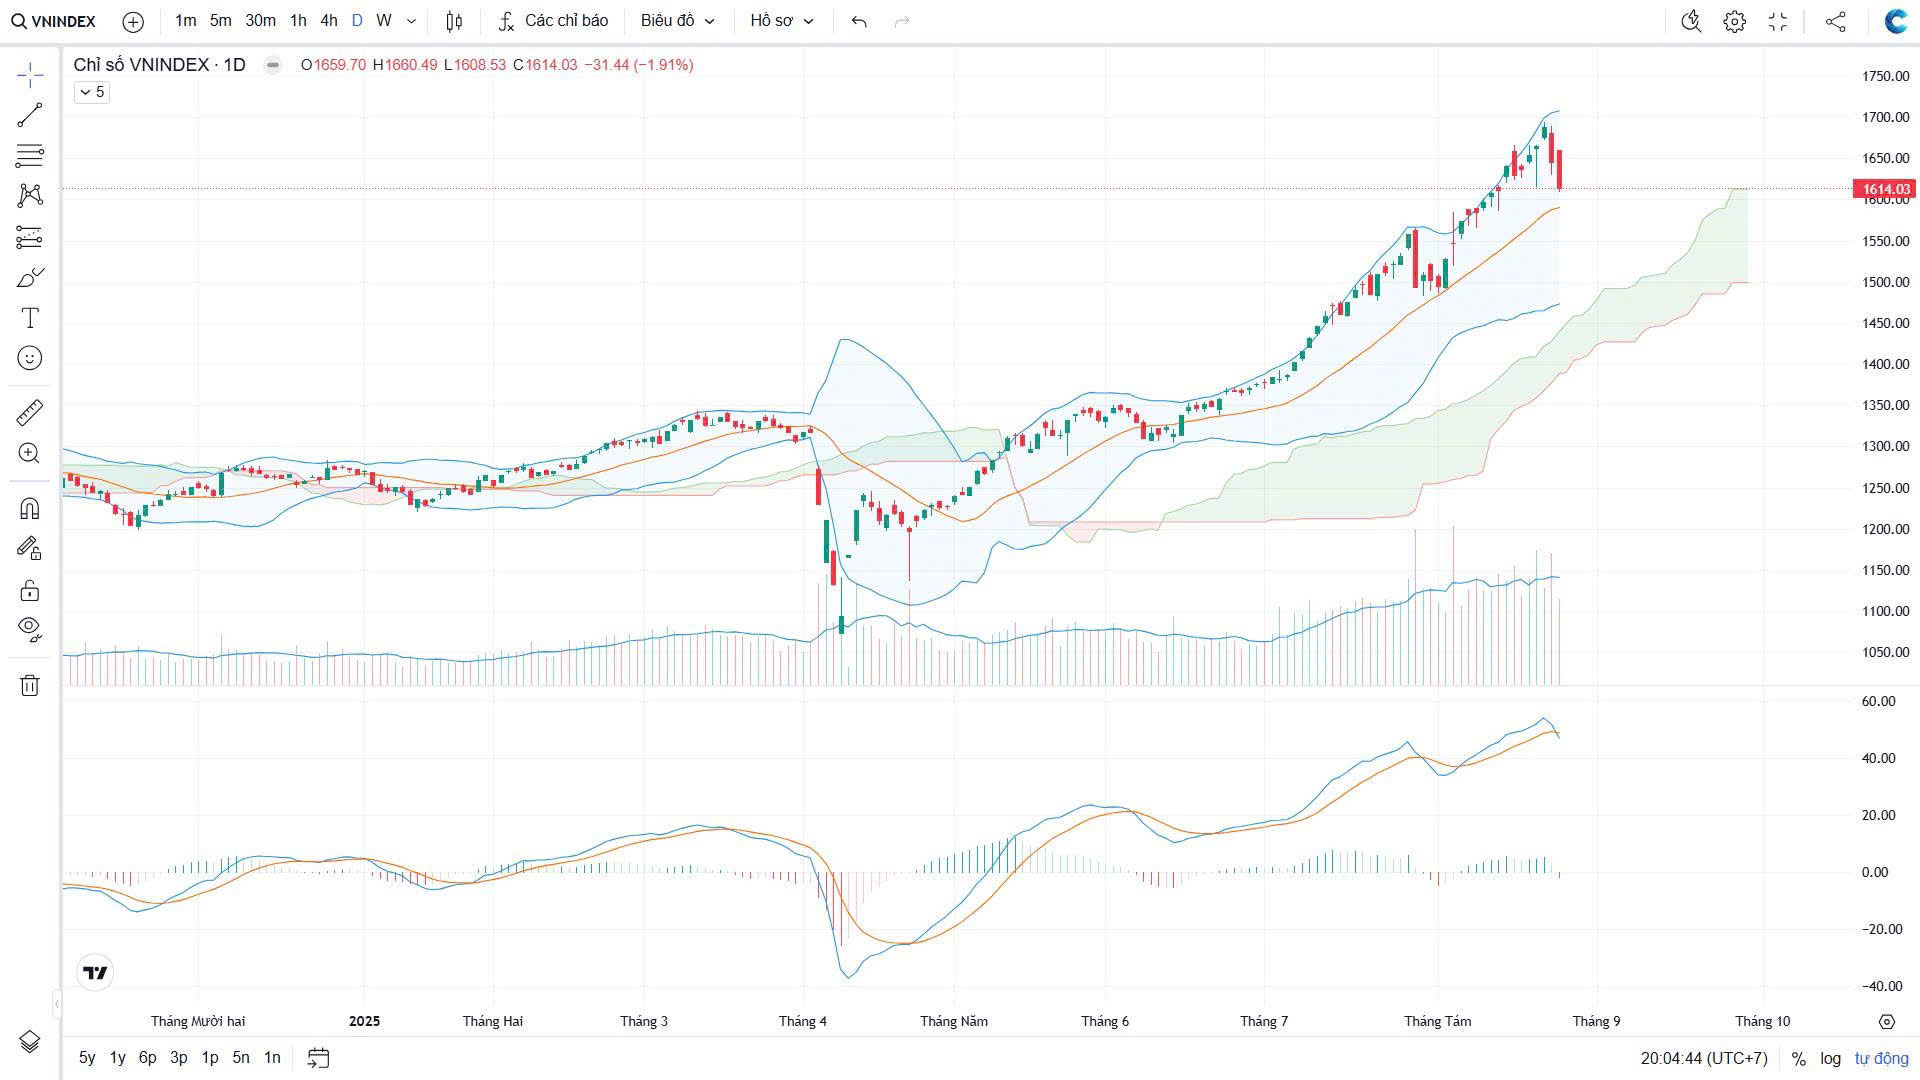Image resolution: width=1920 pixels, height=1080 pixels.
Task: Select the text annotation tool
Action: click(30, 318)
